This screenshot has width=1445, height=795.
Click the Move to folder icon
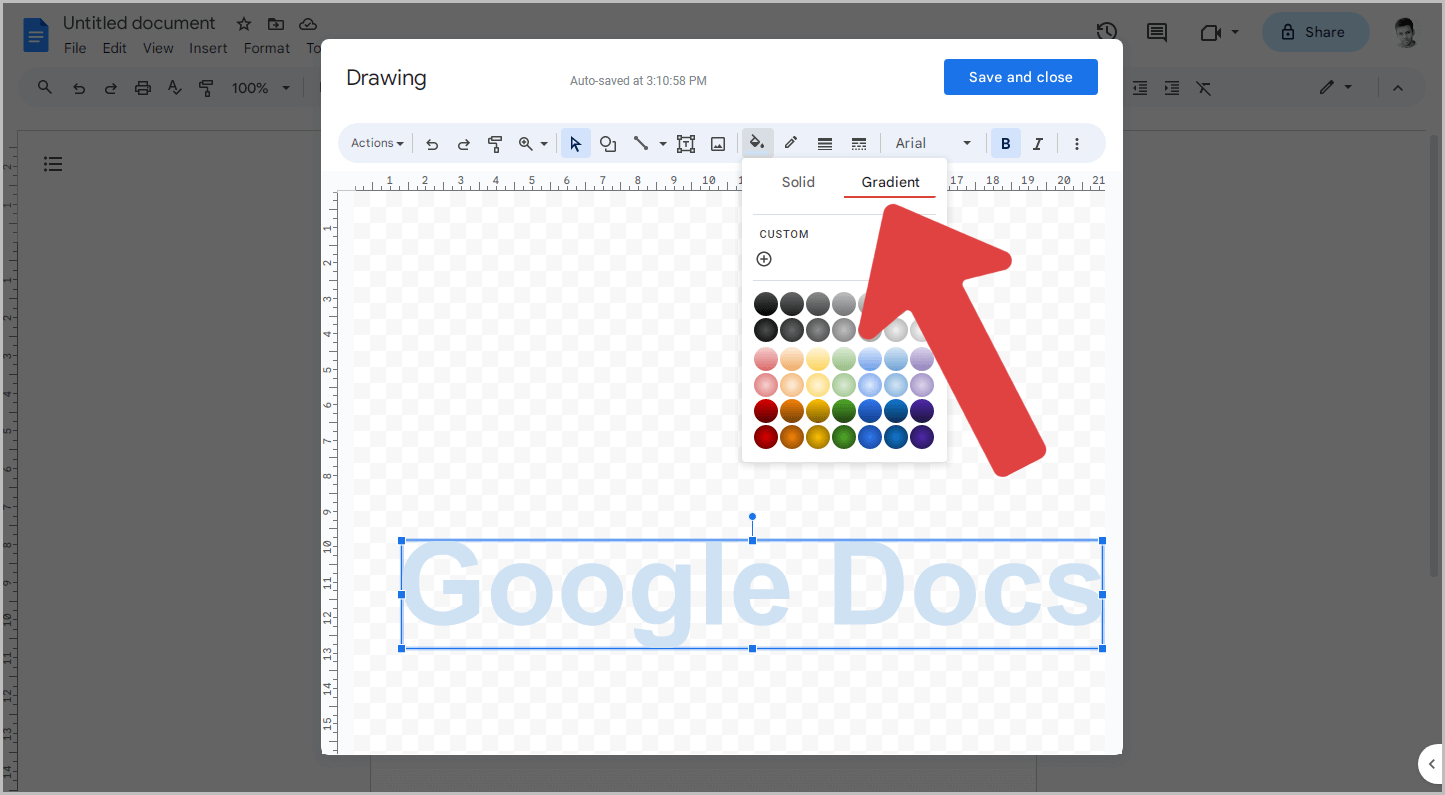pyautogui.click(x=276, y=24)
